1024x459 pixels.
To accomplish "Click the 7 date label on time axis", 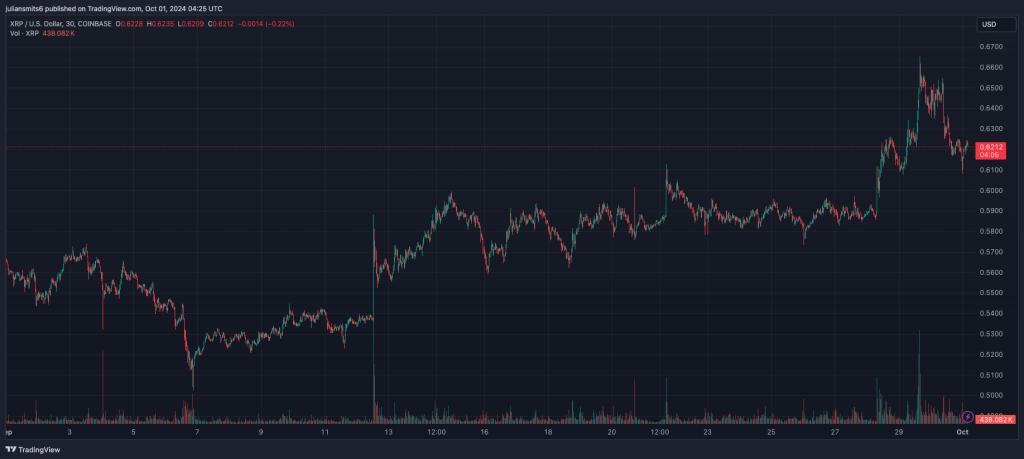I will pyautogui.click(x=197, y=432).
